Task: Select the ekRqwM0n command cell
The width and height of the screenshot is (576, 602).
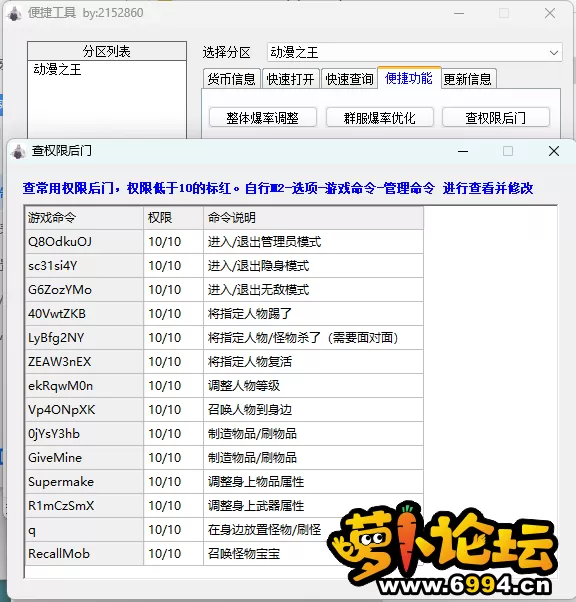Action: coord(84,386)
